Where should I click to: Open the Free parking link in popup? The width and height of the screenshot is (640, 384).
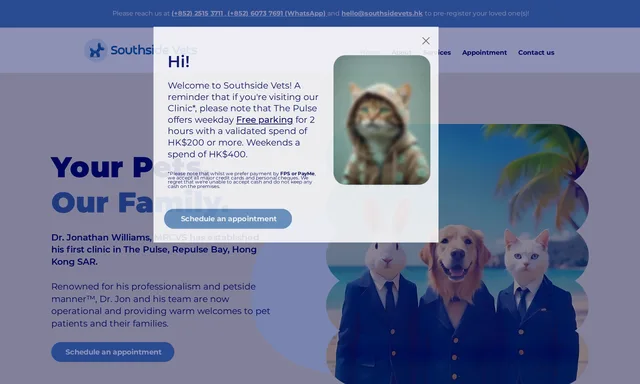click(x=264, y=120)
